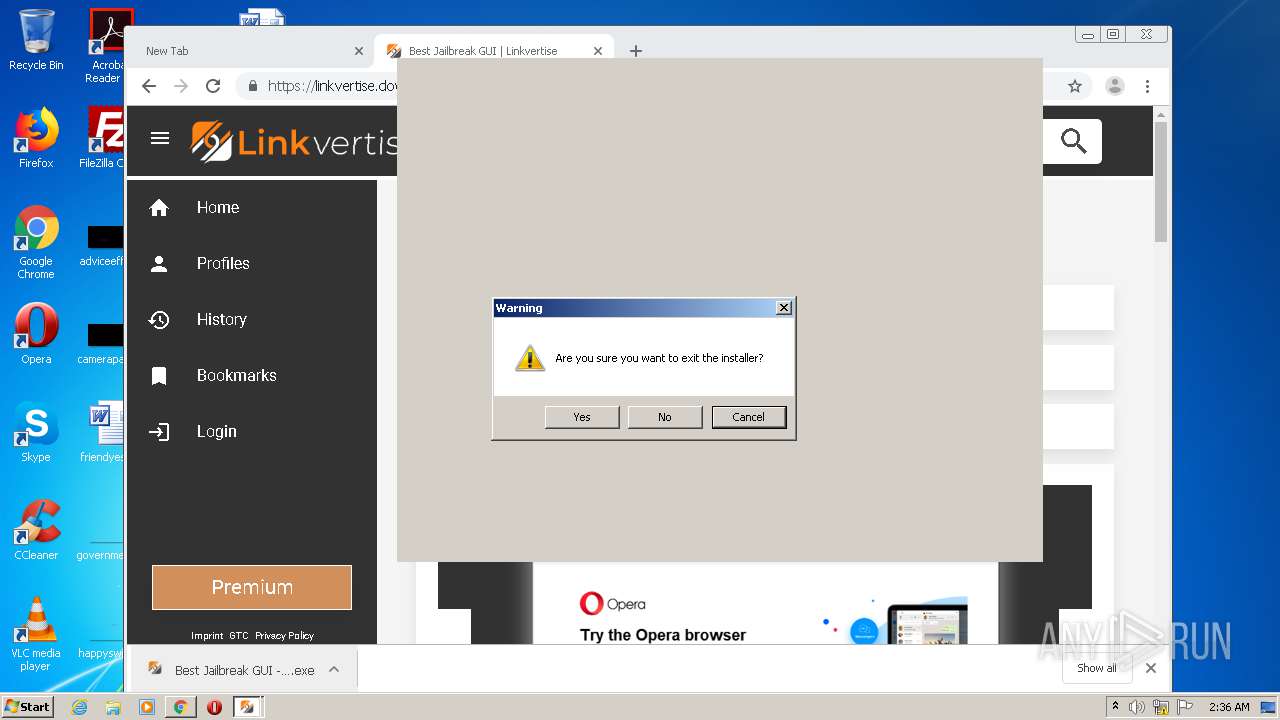Open Opera desktop shortcut
Viewport: 1280px width, 720px height.
coord(36,334)
